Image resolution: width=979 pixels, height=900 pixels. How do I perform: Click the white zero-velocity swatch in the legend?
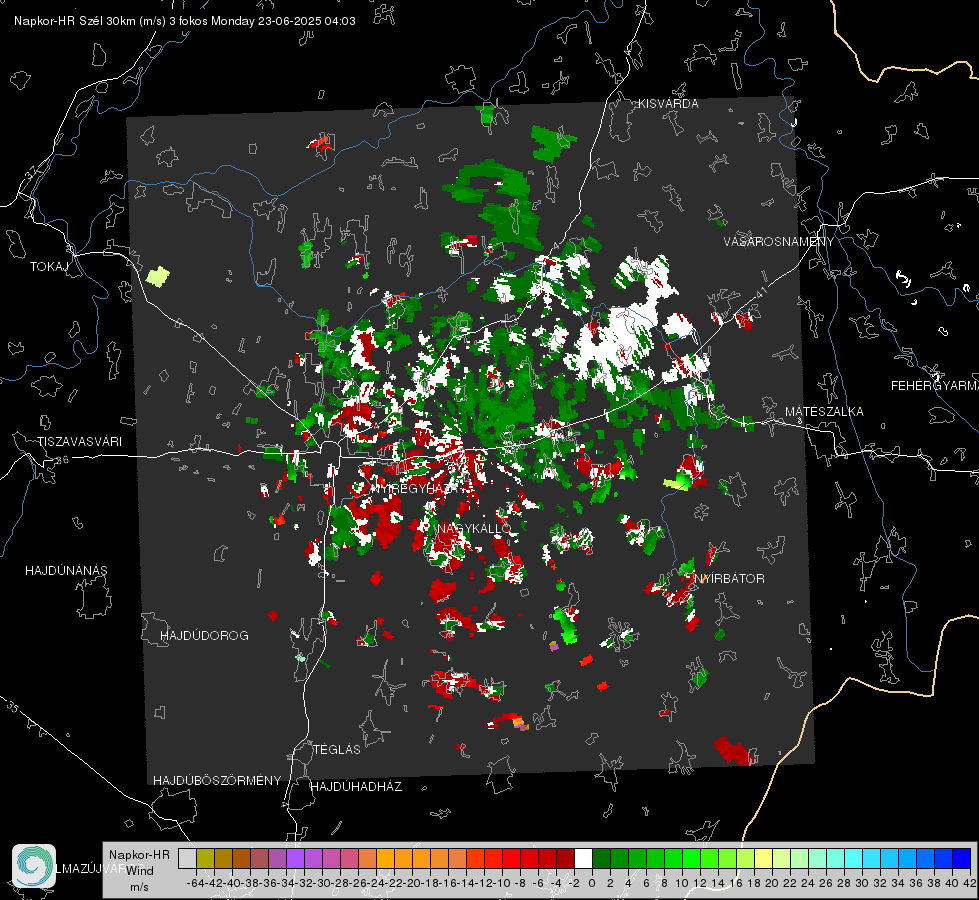(583, 858)
